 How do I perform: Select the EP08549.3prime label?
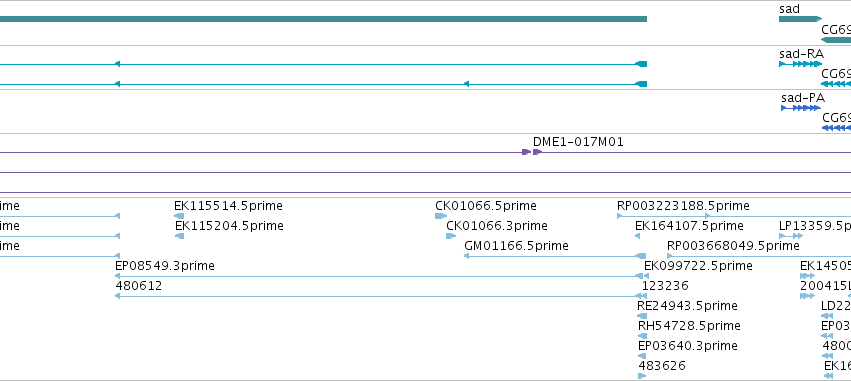(165, 265)
